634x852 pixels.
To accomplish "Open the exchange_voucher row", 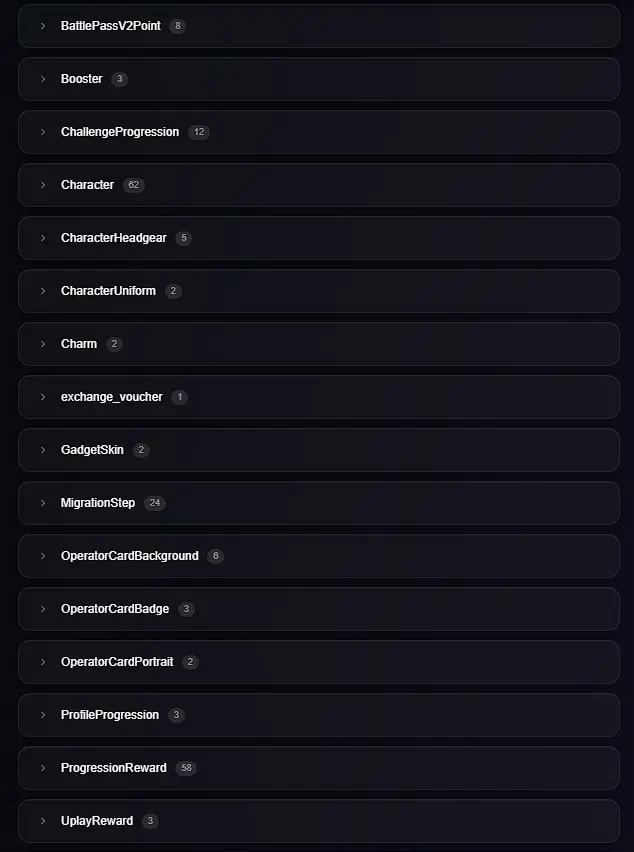I will point(319,397).
